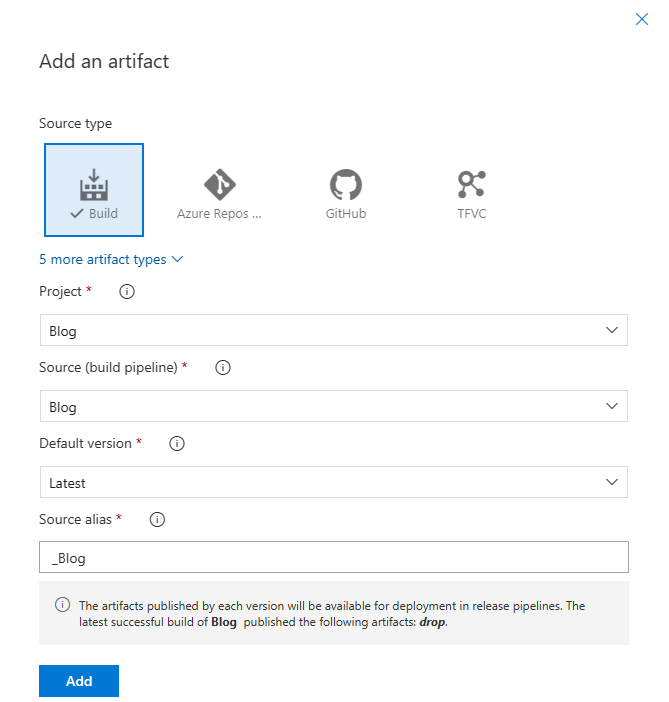The height and width of the screenshot is (702, 669).
Task: Click the Source (build pipeline) info icon
Action: coord(223,368)
